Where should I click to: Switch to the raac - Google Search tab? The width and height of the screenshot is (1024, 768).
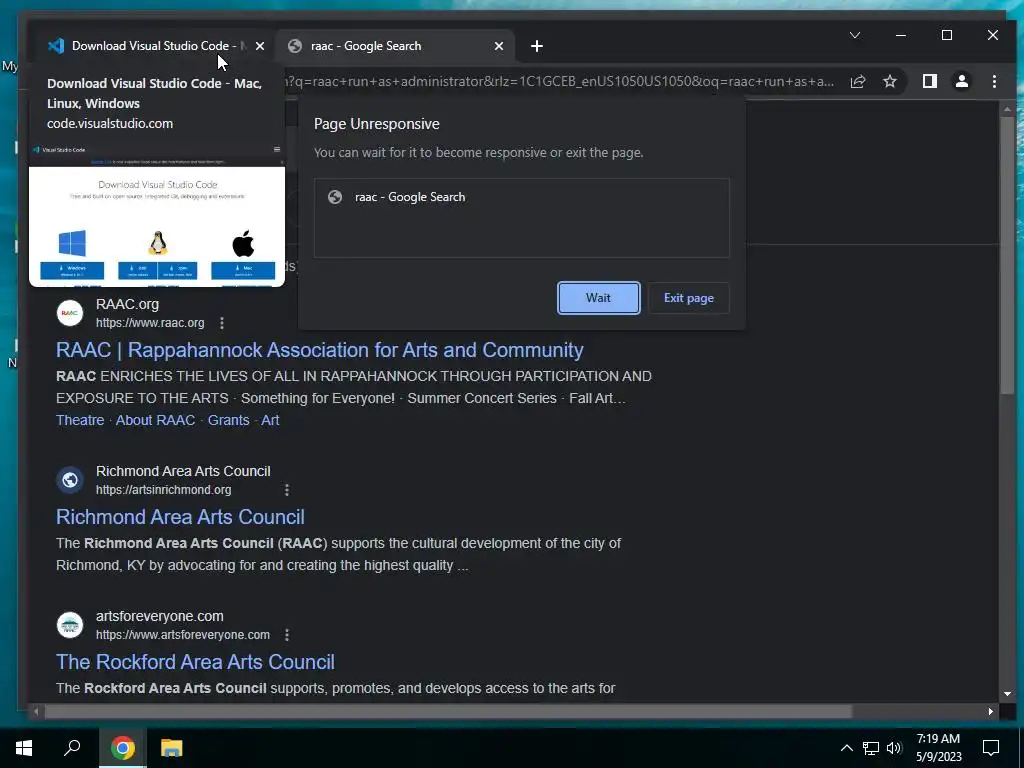point(395,46)
